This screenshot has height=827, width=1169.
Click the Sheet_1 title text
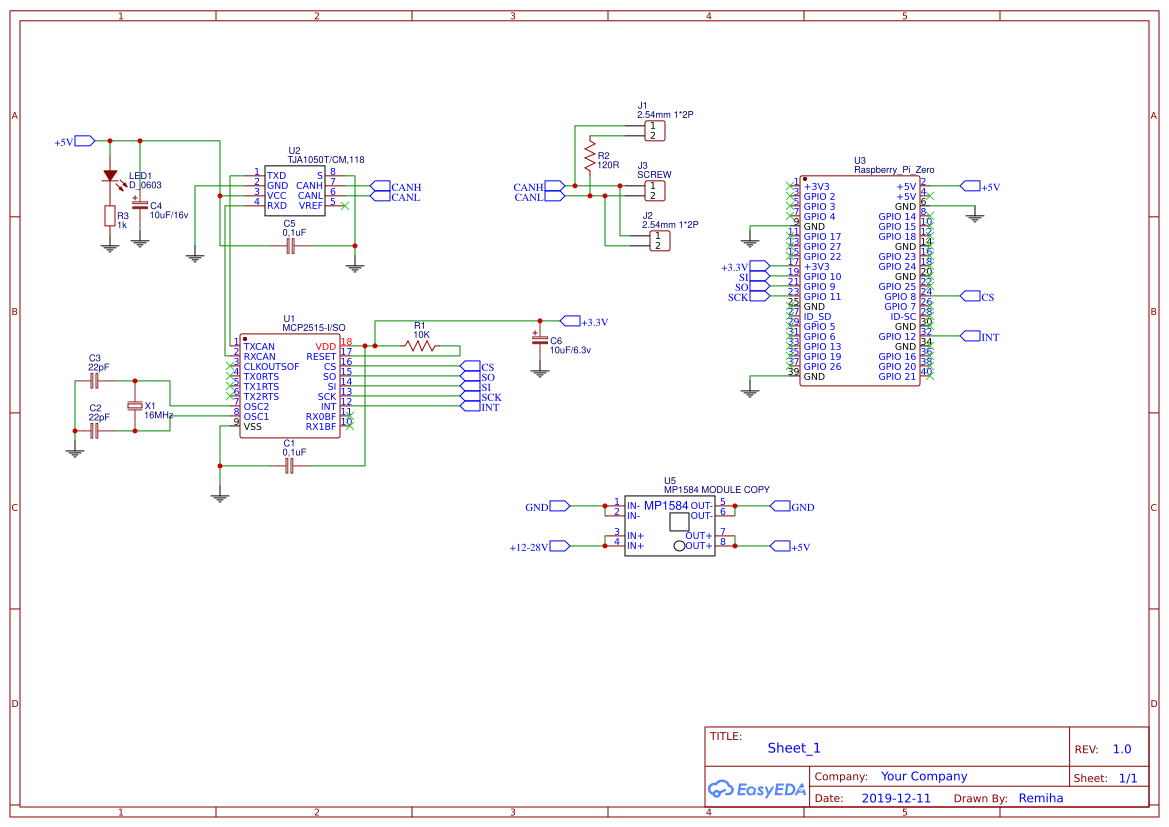click(793, 748)
